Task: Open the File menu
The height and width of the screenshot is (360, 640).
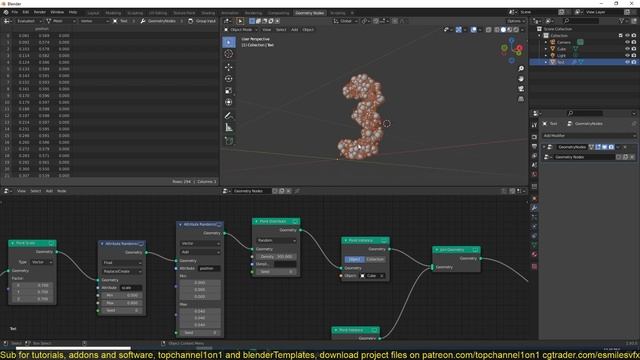Action: [x=15, y=12]
